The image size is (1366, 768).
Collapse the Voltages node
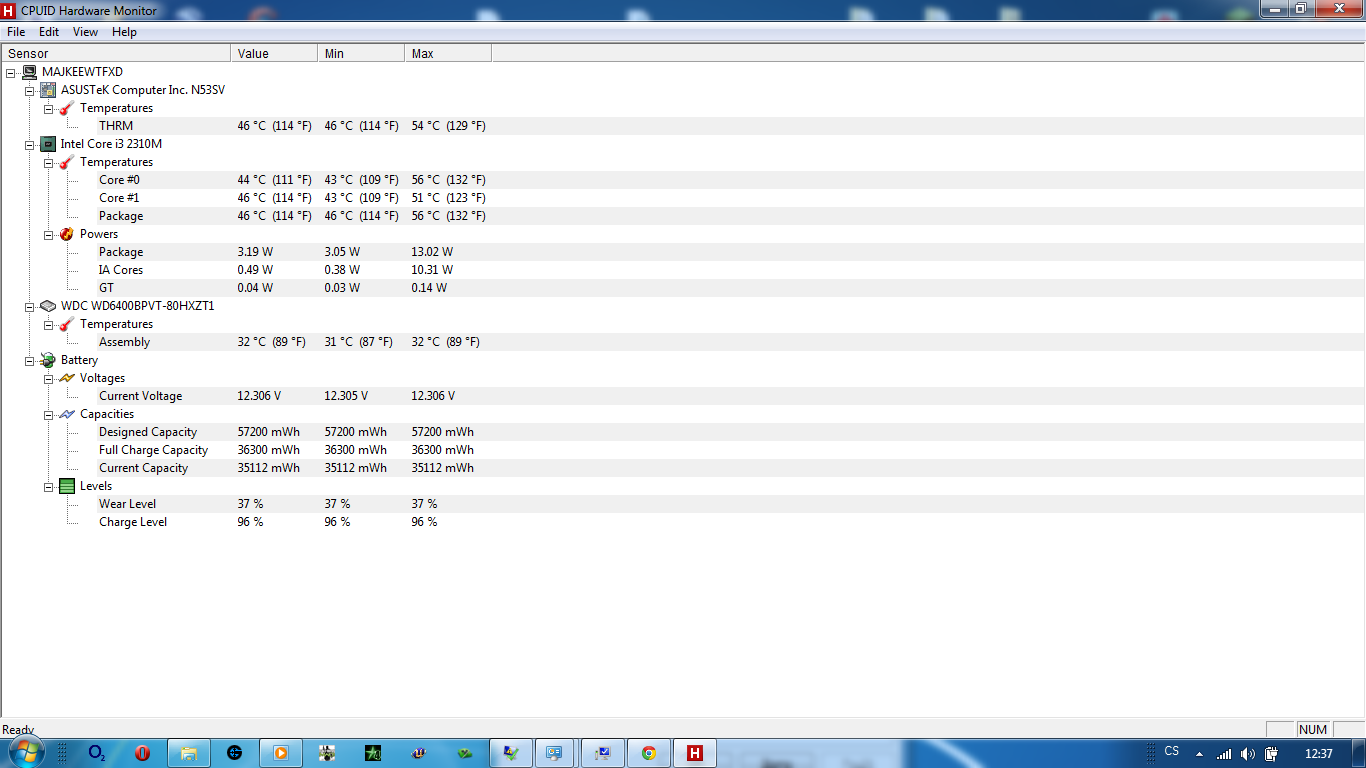click(49, 378)
